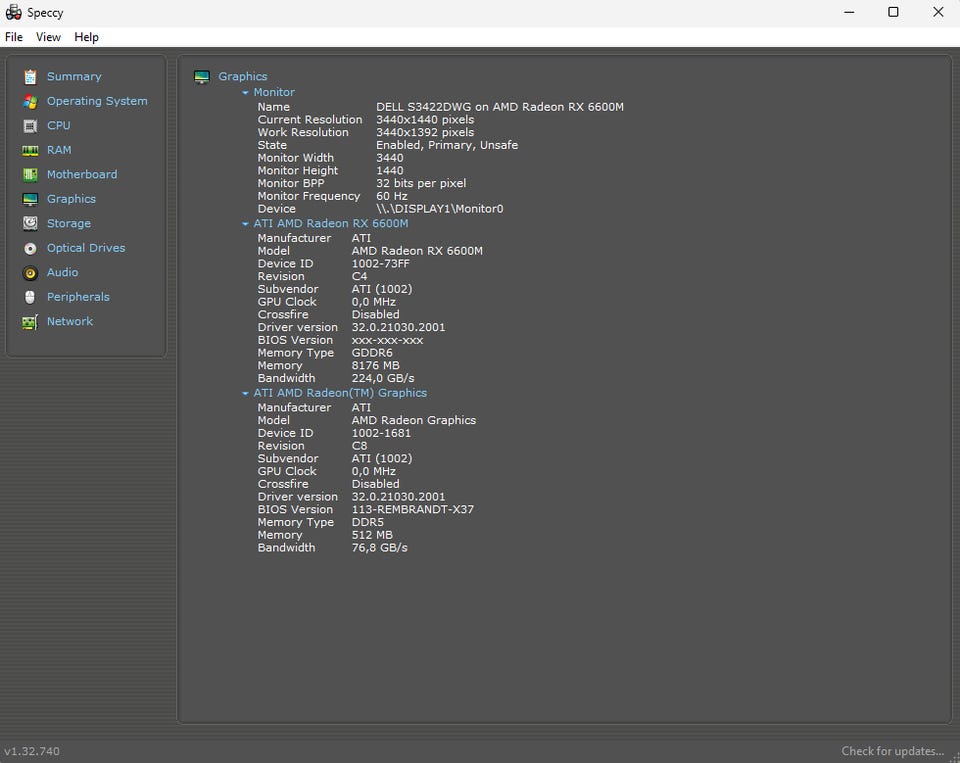
Task: Click the Monitor section heading
Action: pyautogui.click(x=274, y=92)
